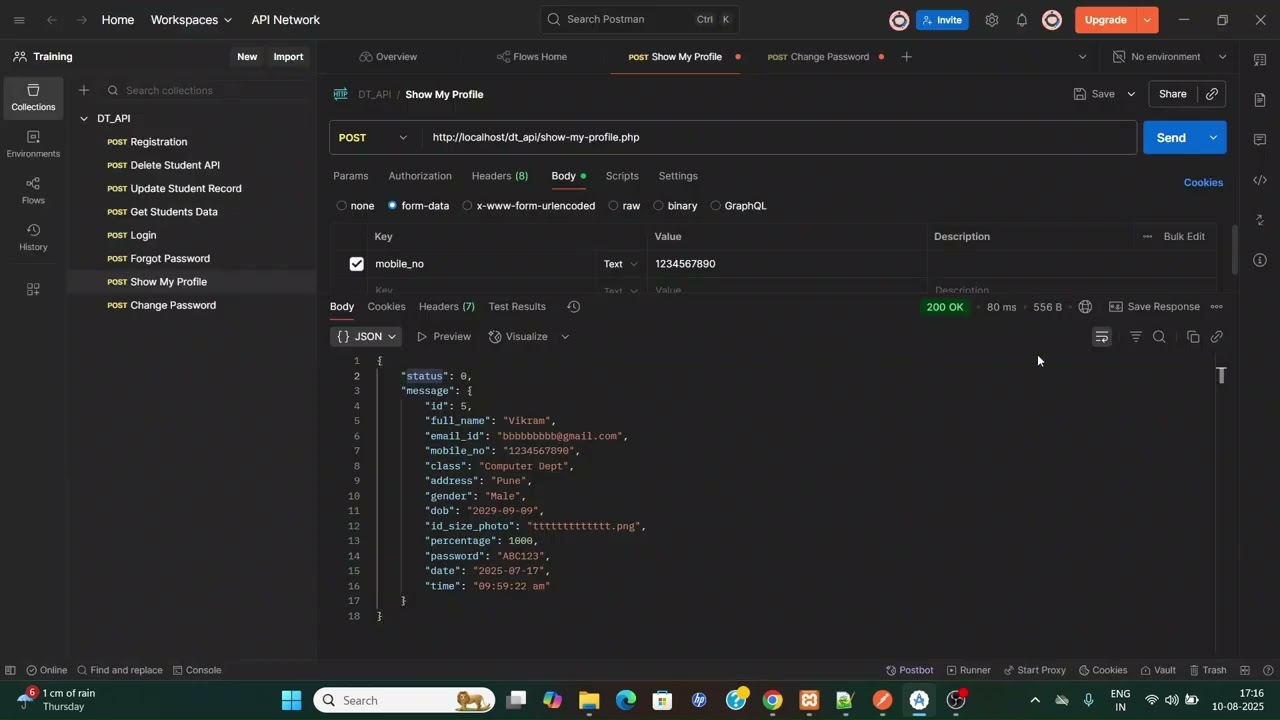Click the Send button

pyautogui.click(x=1171, y=138)
